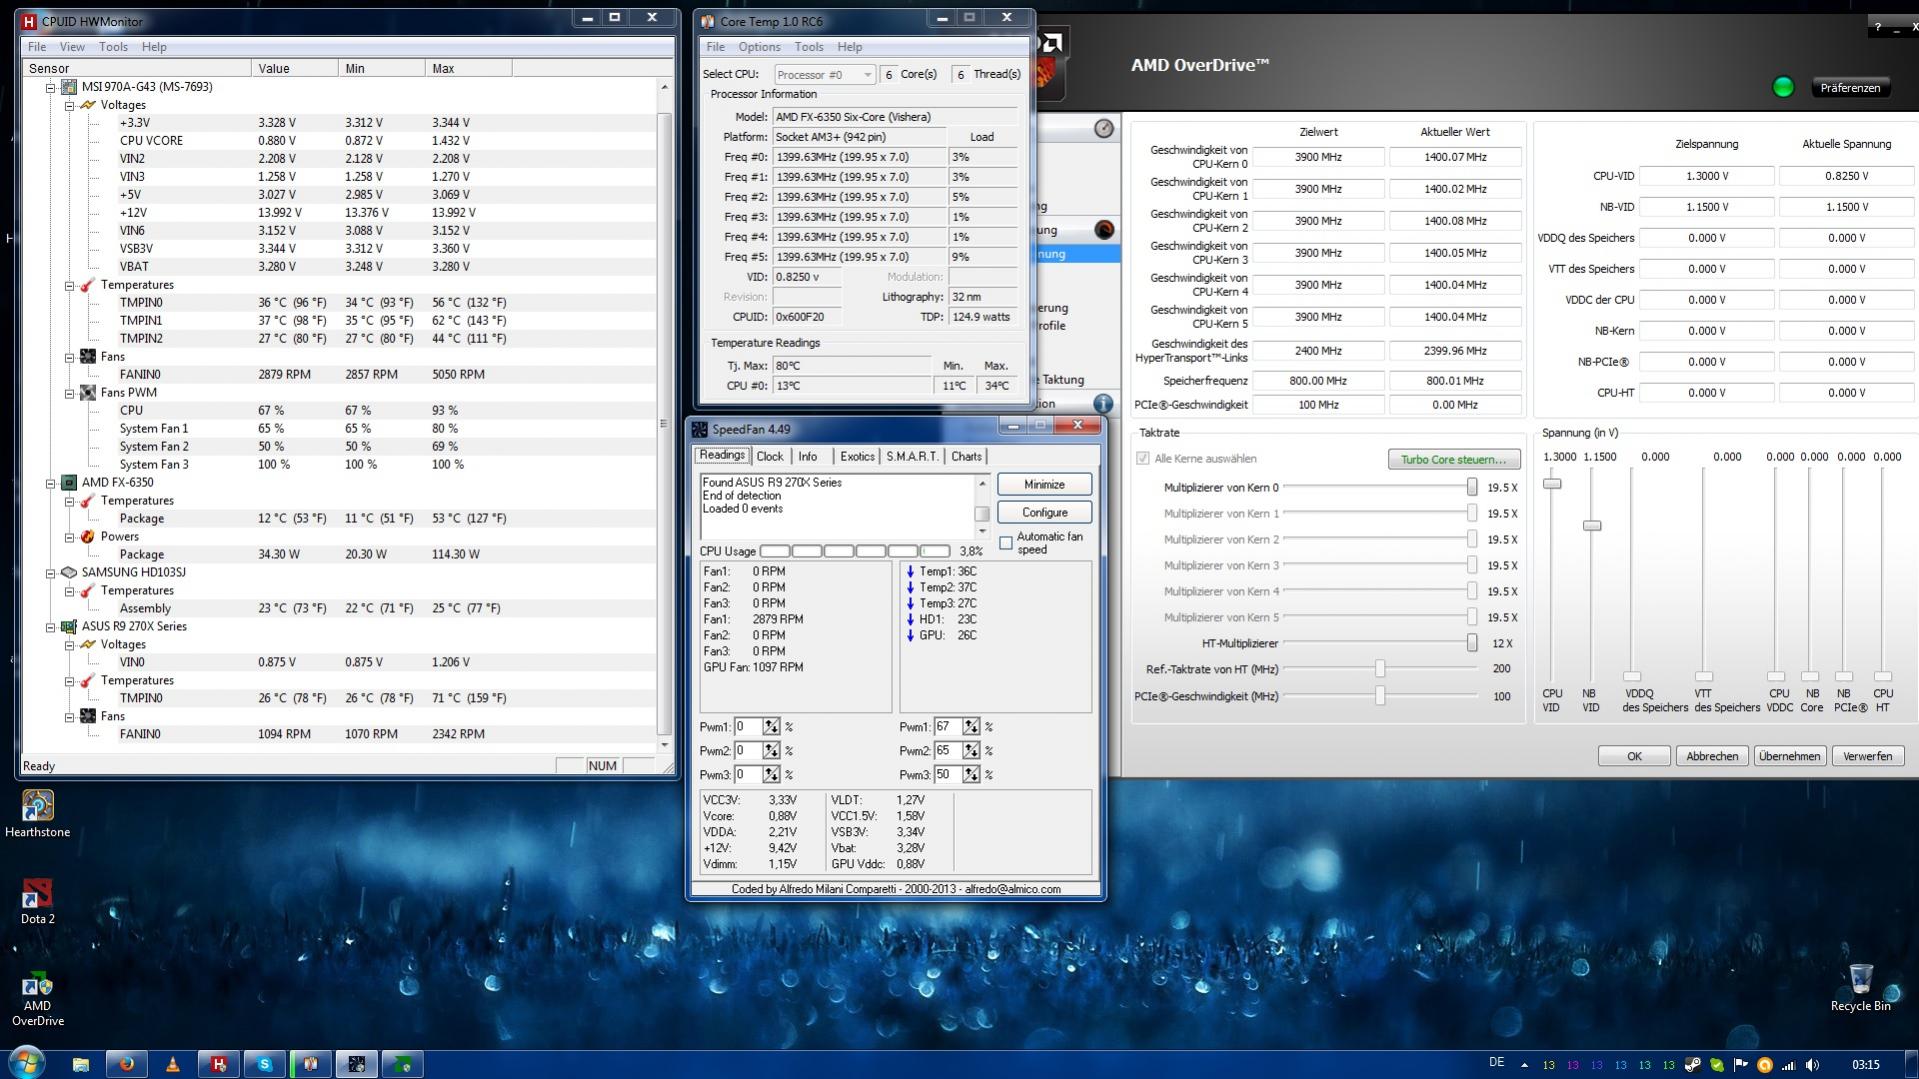Click the orange gauge icon in OverDrive sidebar
Image resolution: width=1919 pixels, height=1079 pixels.
pos(1104,229)
